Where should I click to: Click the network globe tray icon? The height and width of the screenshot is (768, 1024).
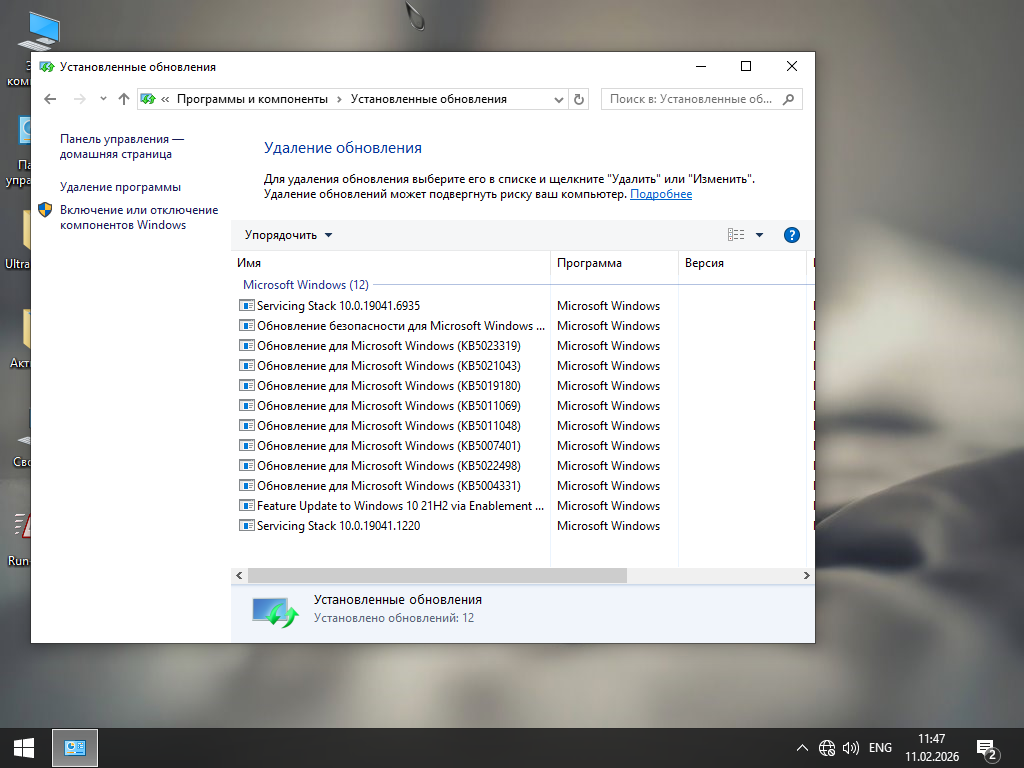coord(827,748)
